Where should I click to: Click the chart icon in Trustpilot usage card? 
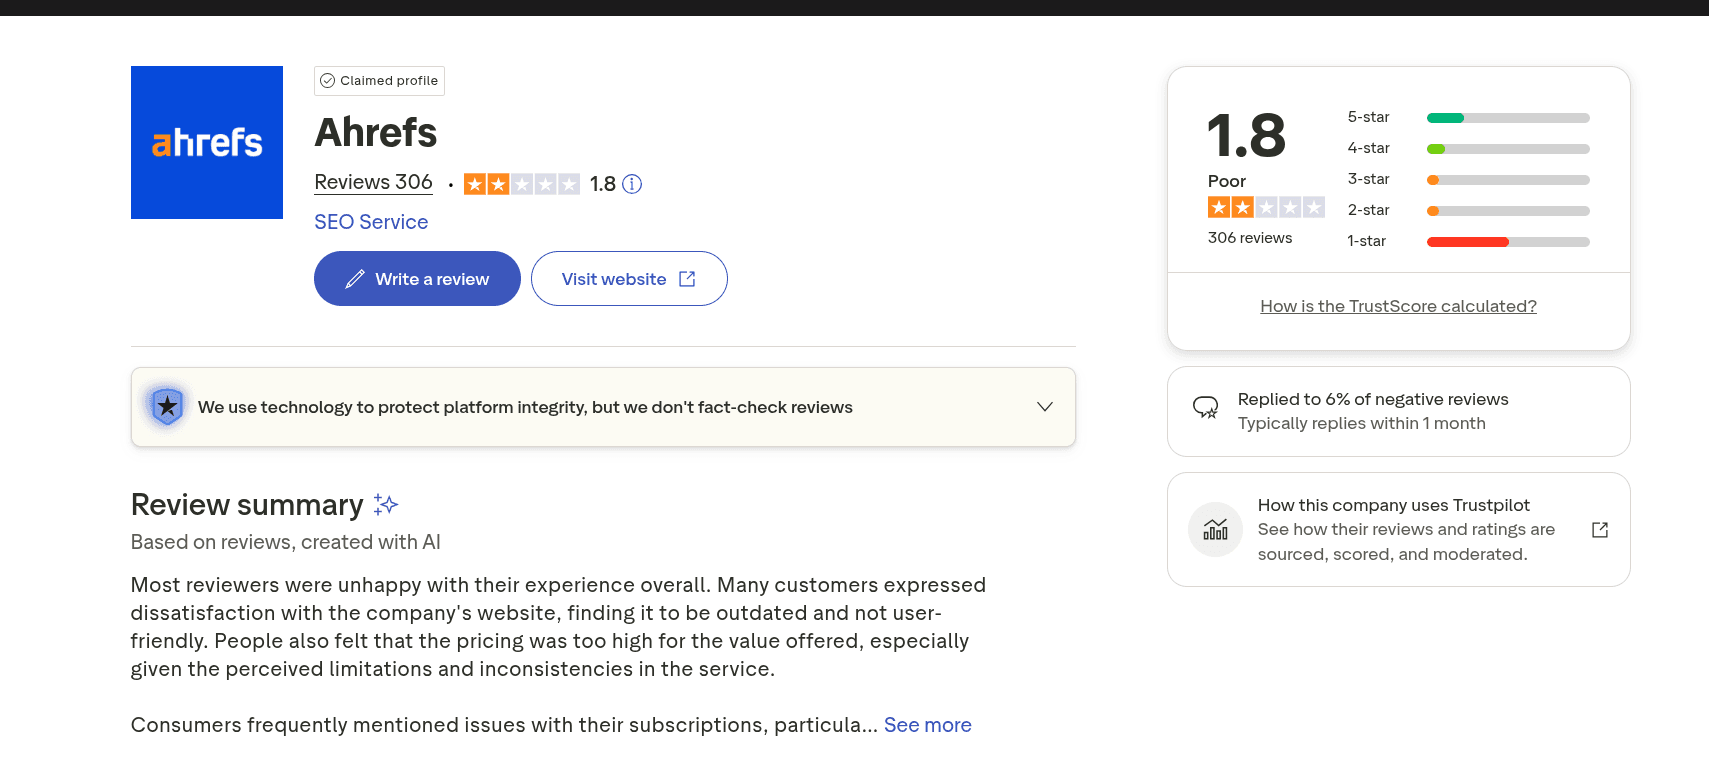pyautogui.click(x=1215, y=529)
